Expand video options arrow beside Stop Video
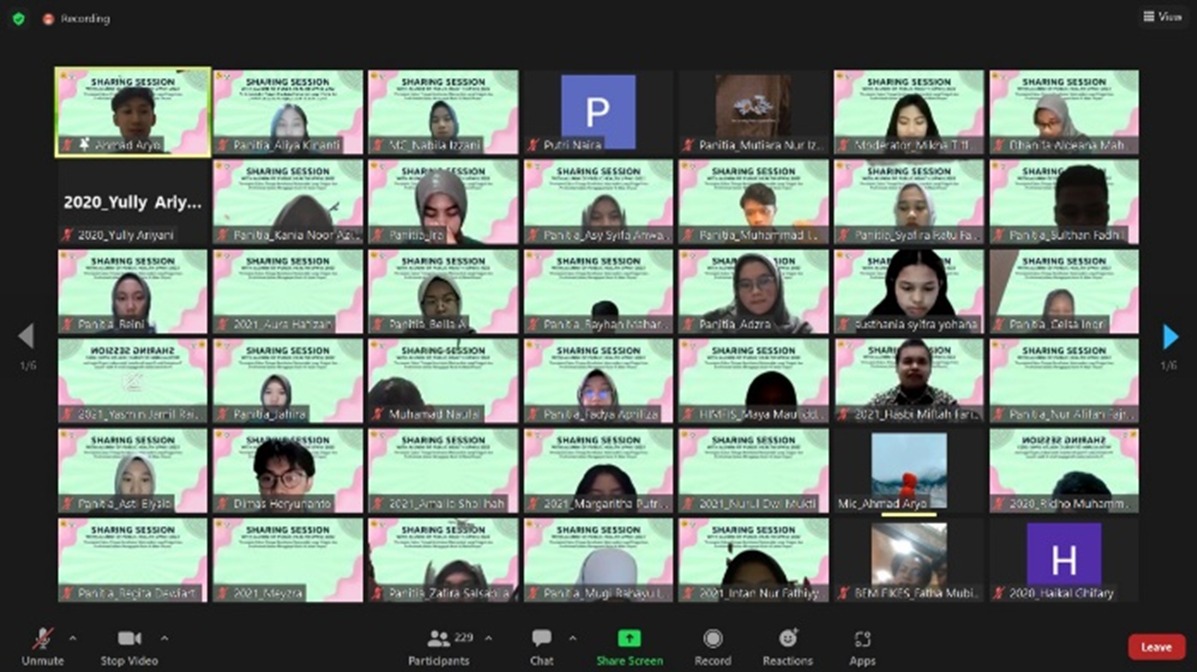 [x=164, y=637]
